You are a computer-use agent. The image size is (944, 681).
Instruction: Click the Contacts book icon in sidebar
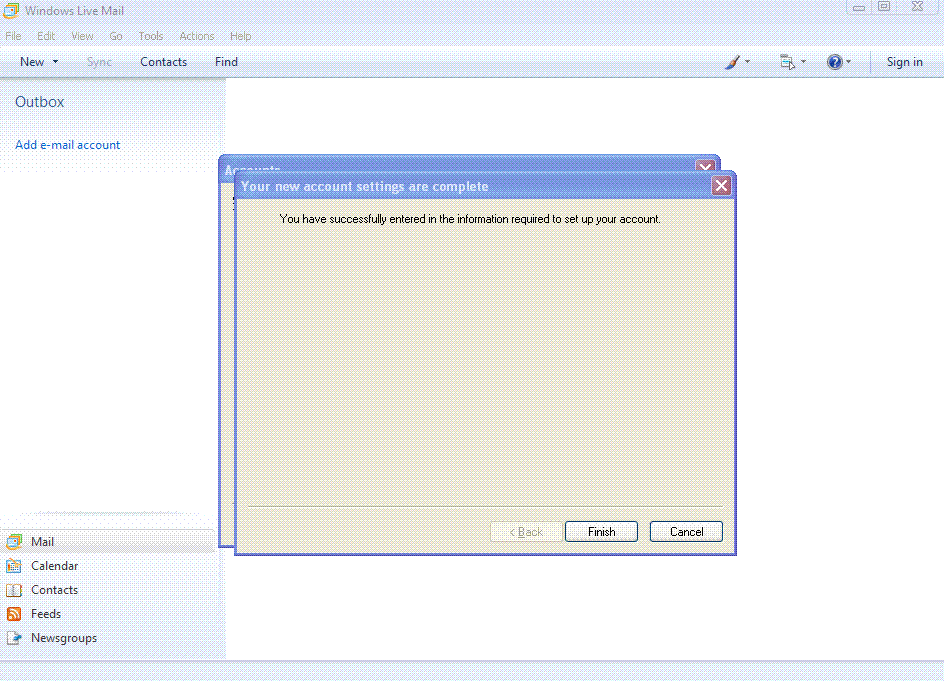pyautogui.click(x=14, y=590)
